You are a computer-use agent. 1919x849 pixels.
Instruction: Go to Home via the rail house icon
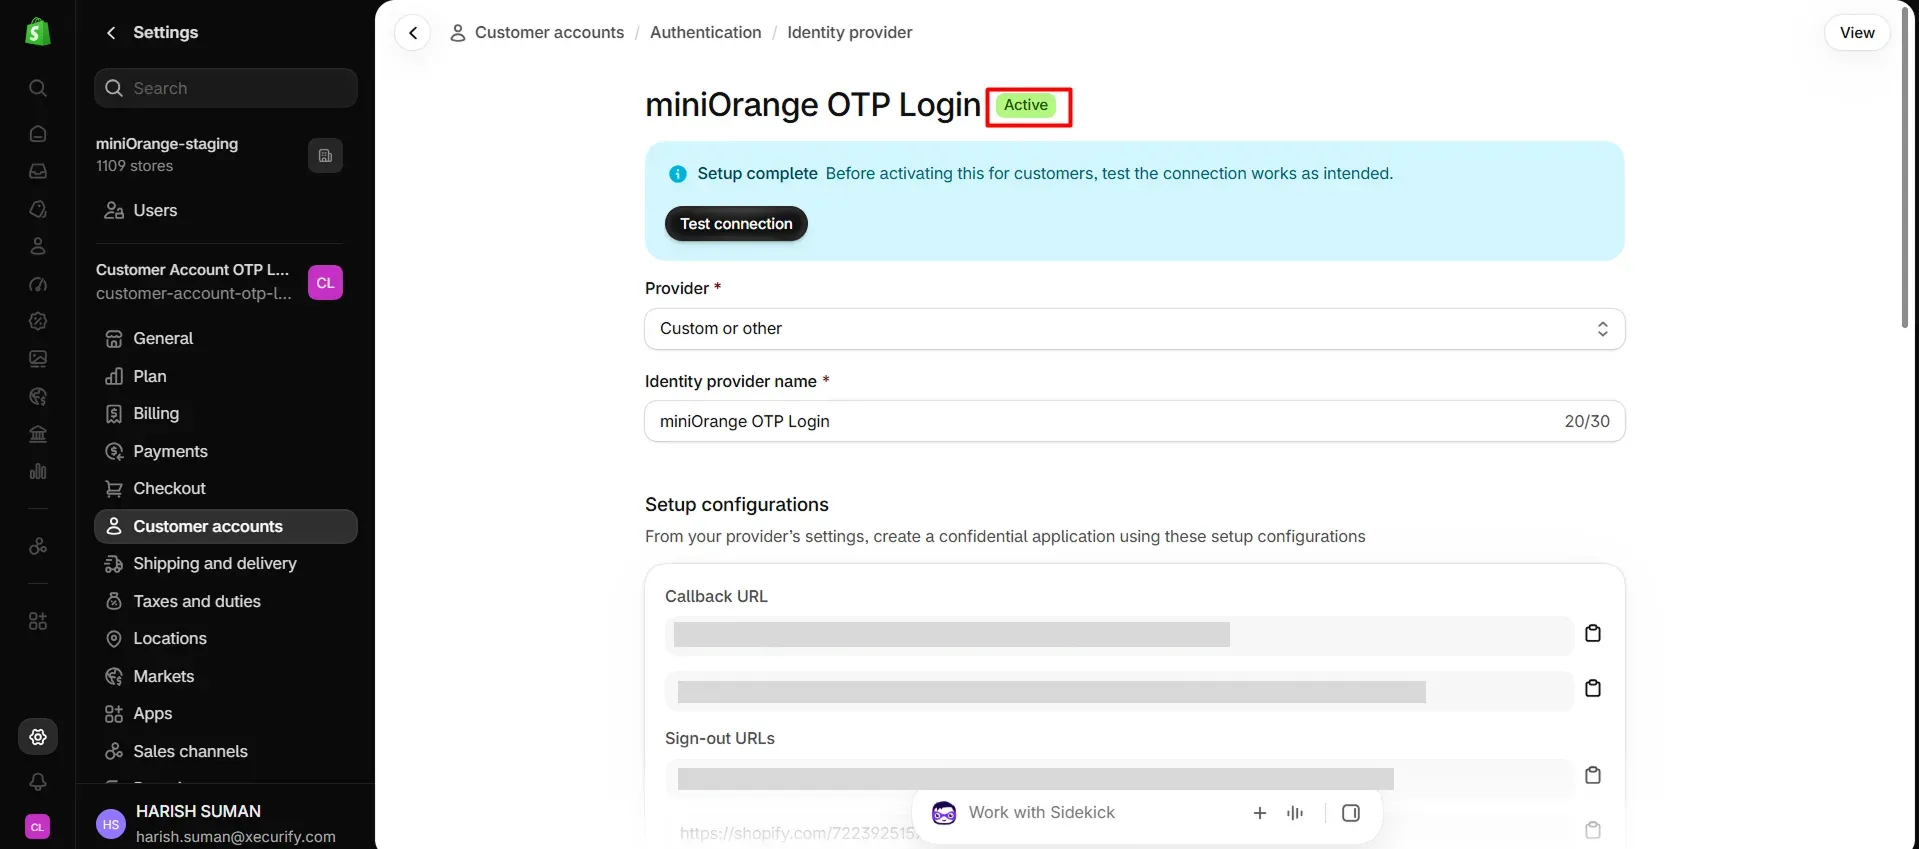coord(38,134)
